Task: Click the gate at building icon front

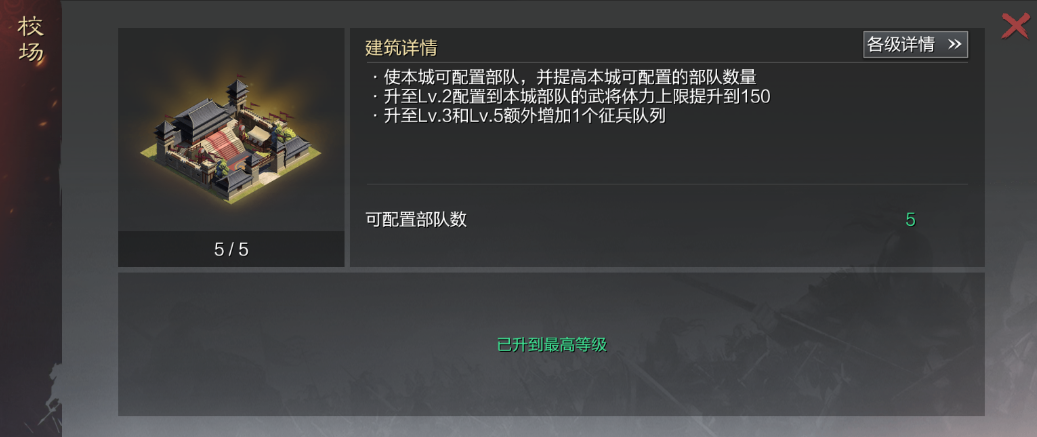Action: (265, 171)
